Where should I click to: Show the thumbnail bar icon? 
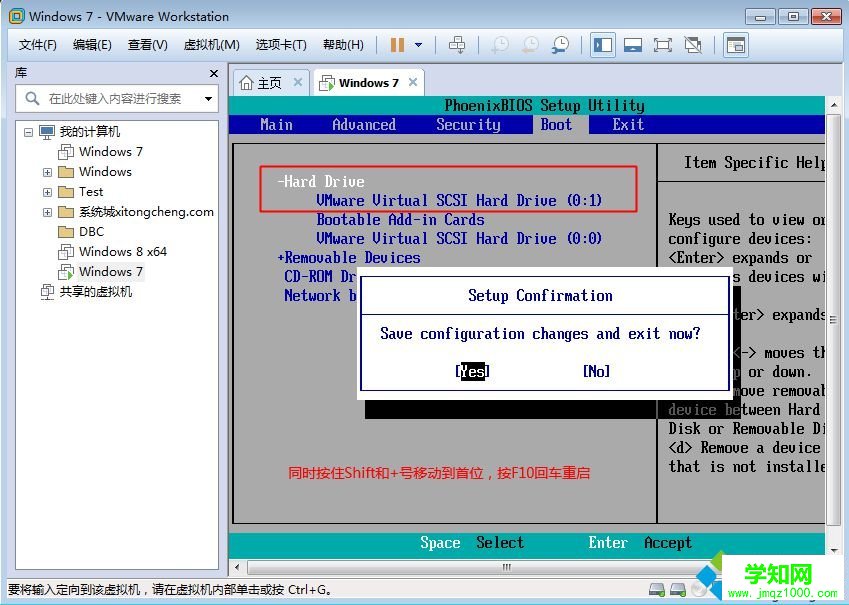coord(736,44)
